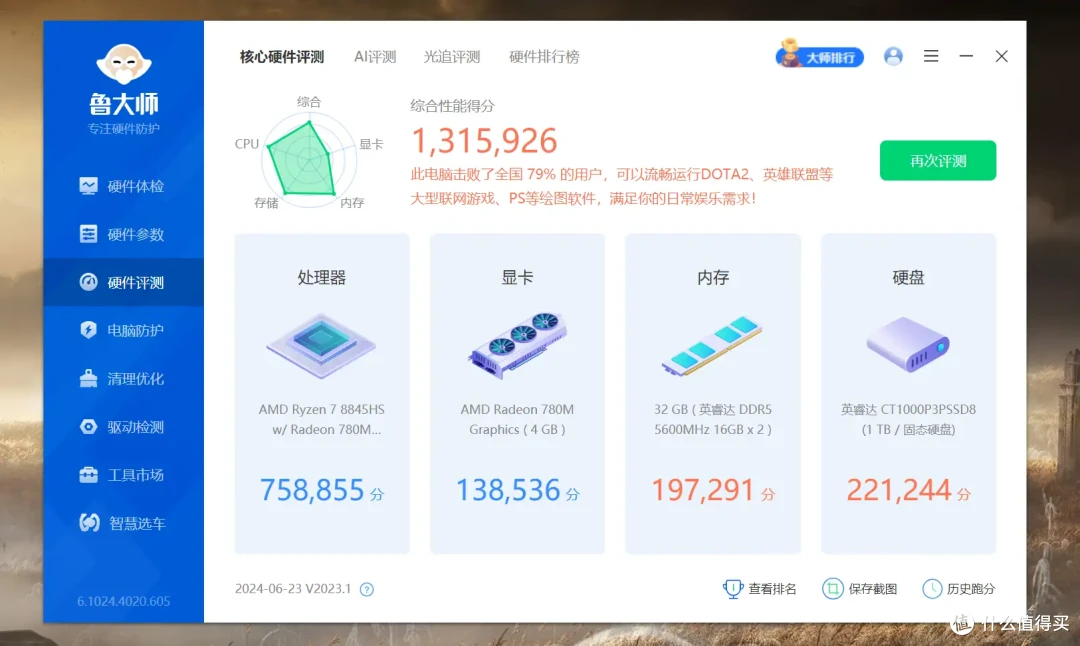This screenshot has height=646, width=1080.
Task: Open 大师排行 trophy badge
Action: click(820, 55)
